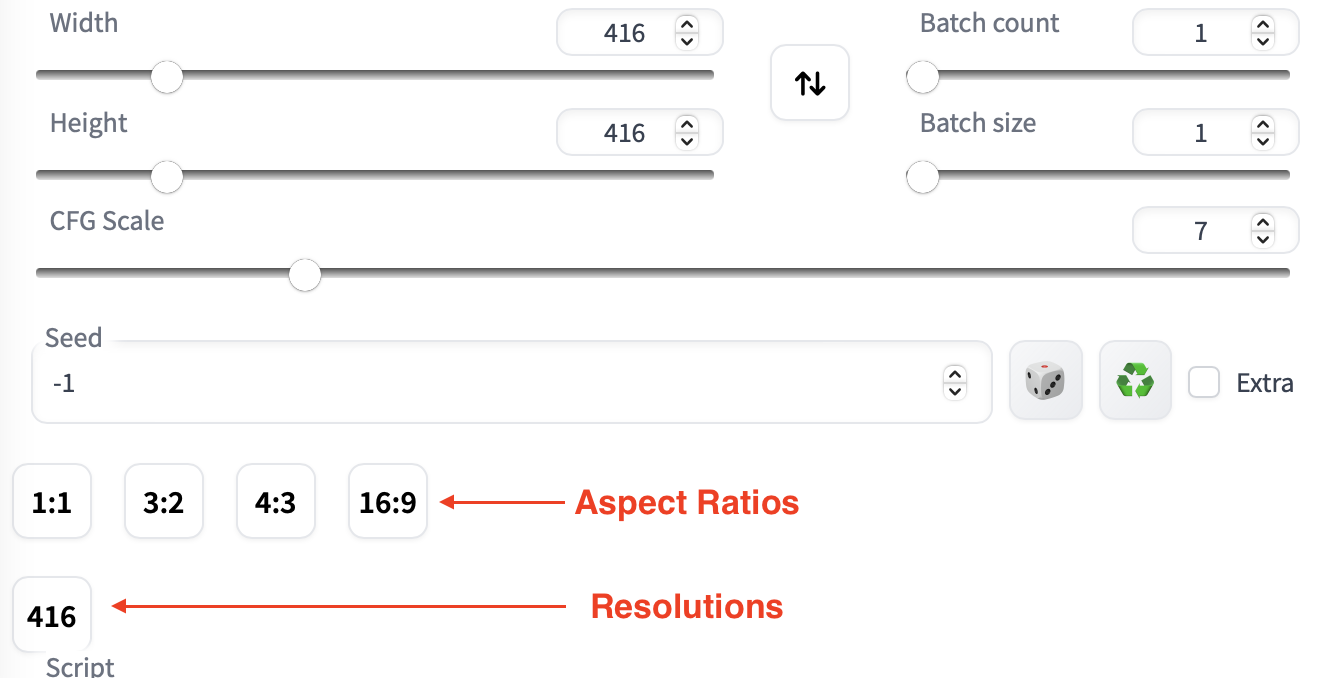This screenshot has width=1318, height=678.
Task: Click into the Seed input field
Action: [x=480, y=383]
